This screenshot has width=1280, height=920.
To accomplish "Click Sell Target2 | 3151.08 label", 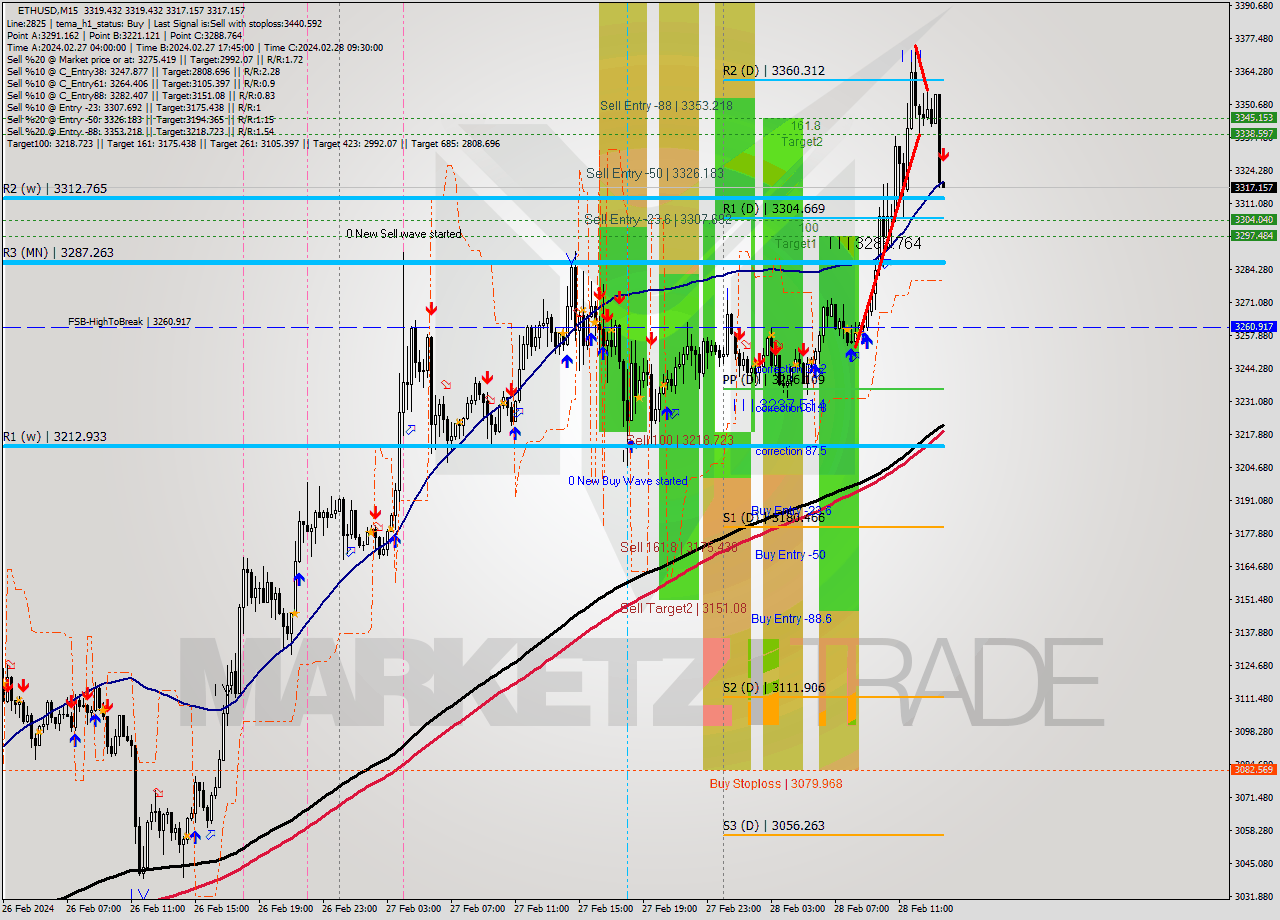I will (683, 608).
